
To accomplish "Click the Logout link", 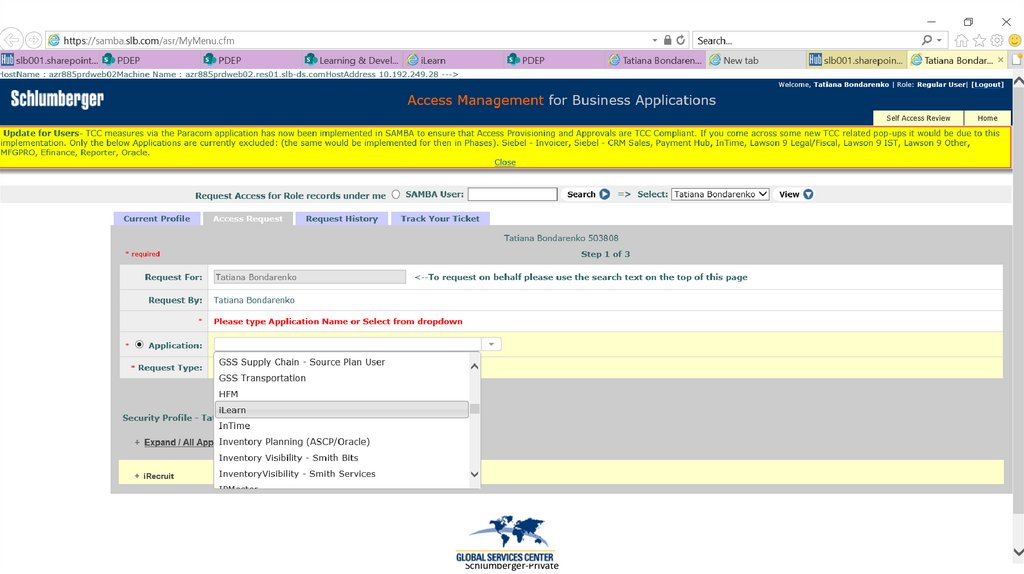I will [x=987, y=84].
